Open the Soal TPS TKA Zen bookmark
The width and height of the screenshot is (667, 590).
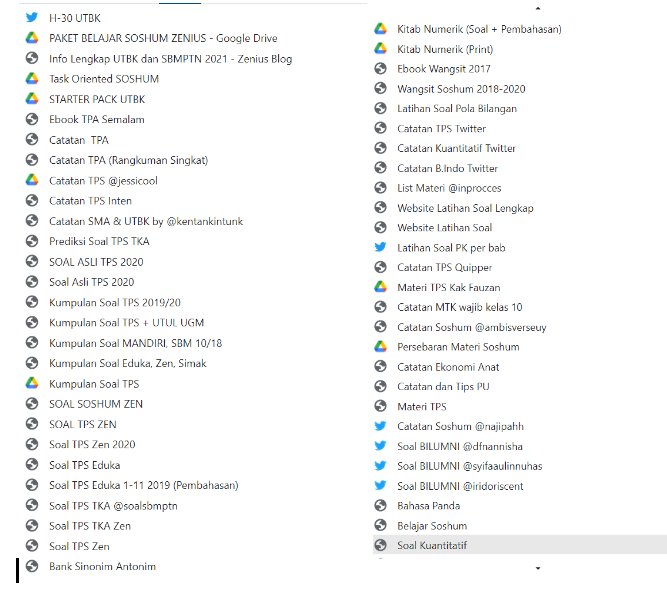[x=90, y=526]
